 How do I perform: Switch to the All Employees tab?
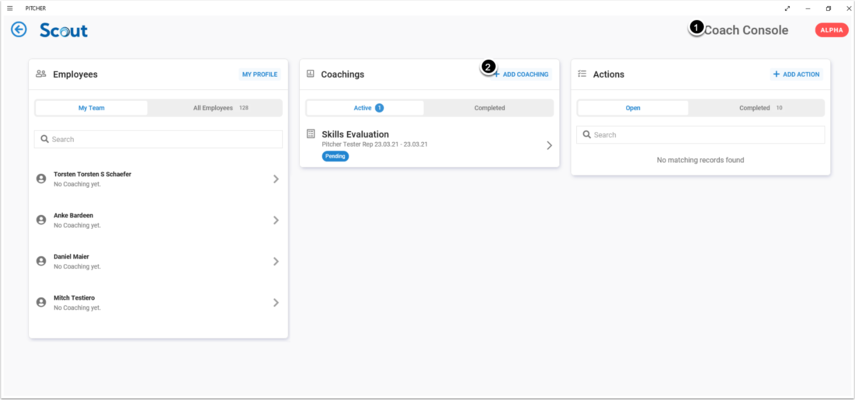click(215, 108)
